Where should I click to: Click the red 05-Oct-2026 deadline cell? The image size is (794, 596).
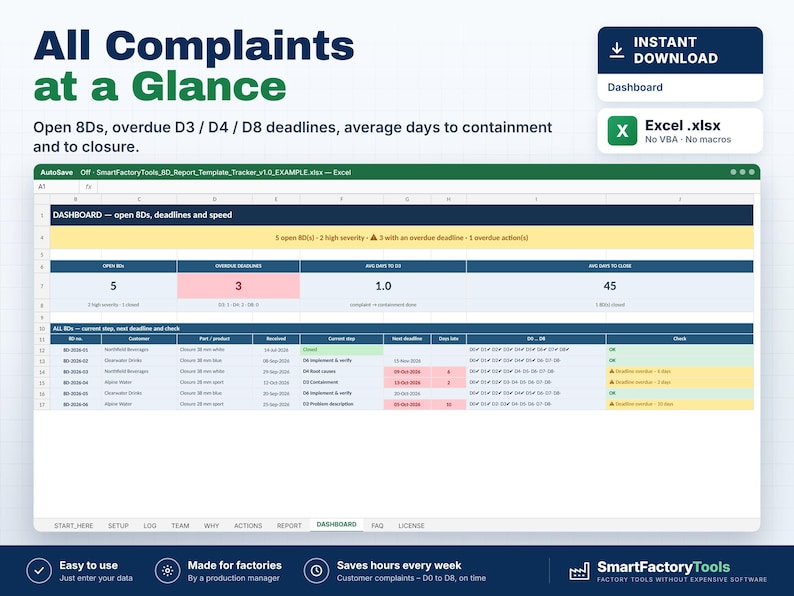click(407, 405)
